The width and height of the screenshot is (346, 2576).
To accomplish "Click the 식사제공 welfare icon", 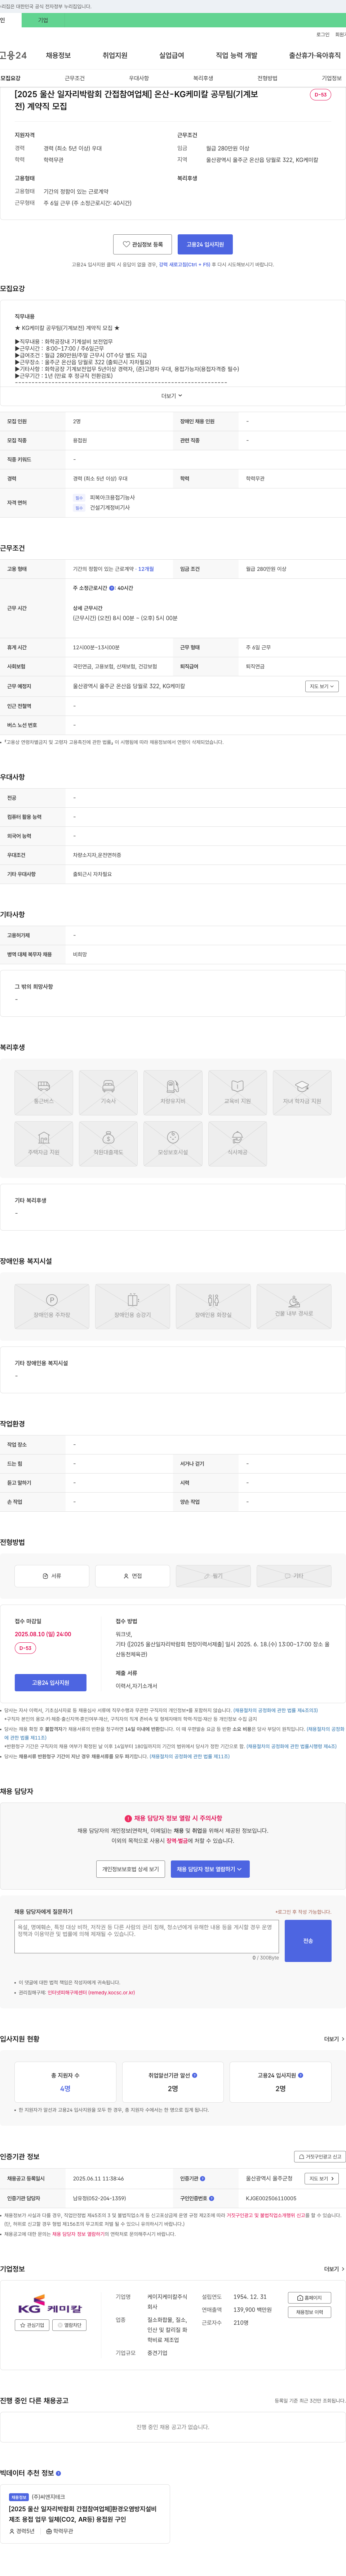I will (x=237, y=1143).
